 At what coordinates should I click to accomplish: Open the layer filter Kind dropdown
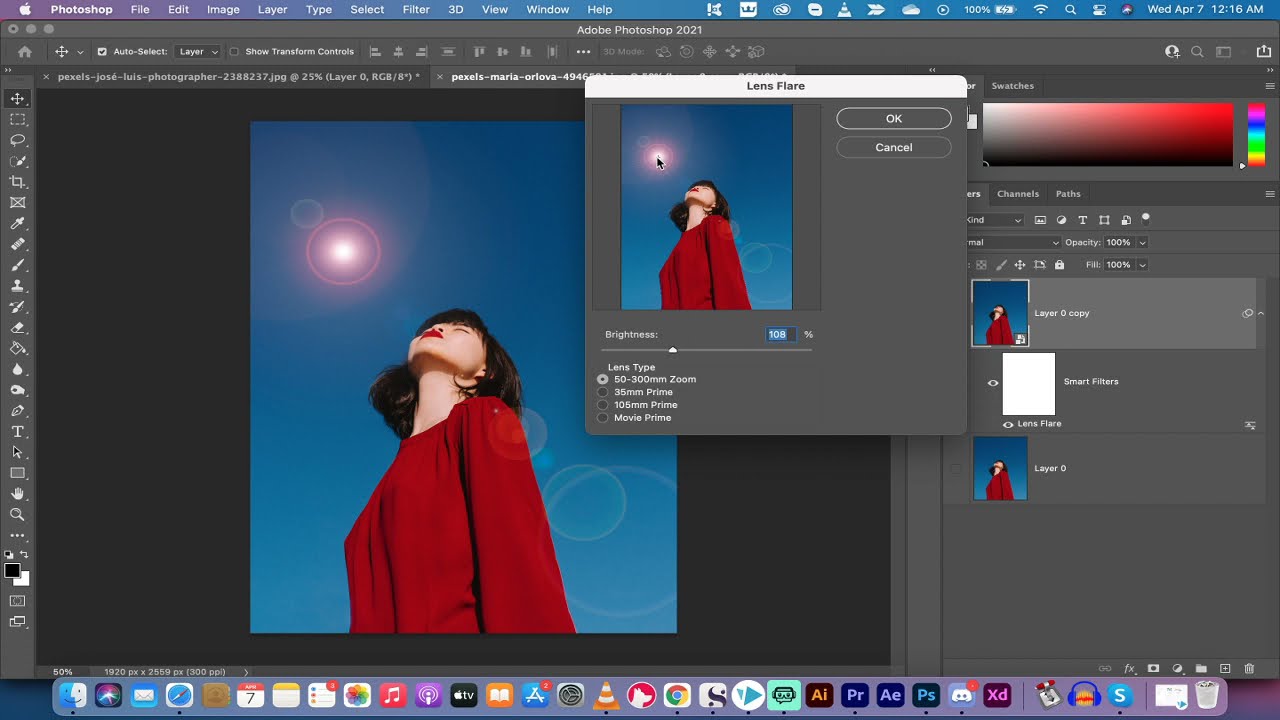tap(992, 220)
